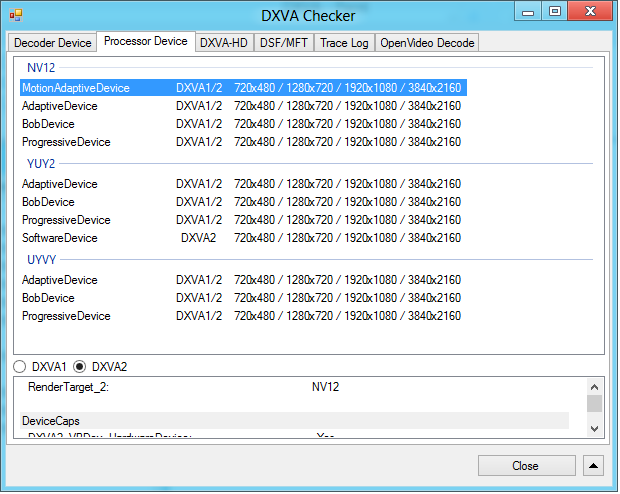Select ProgressiveDevice row under YUY2
620x494 pixels.
[x=242, y=220]
